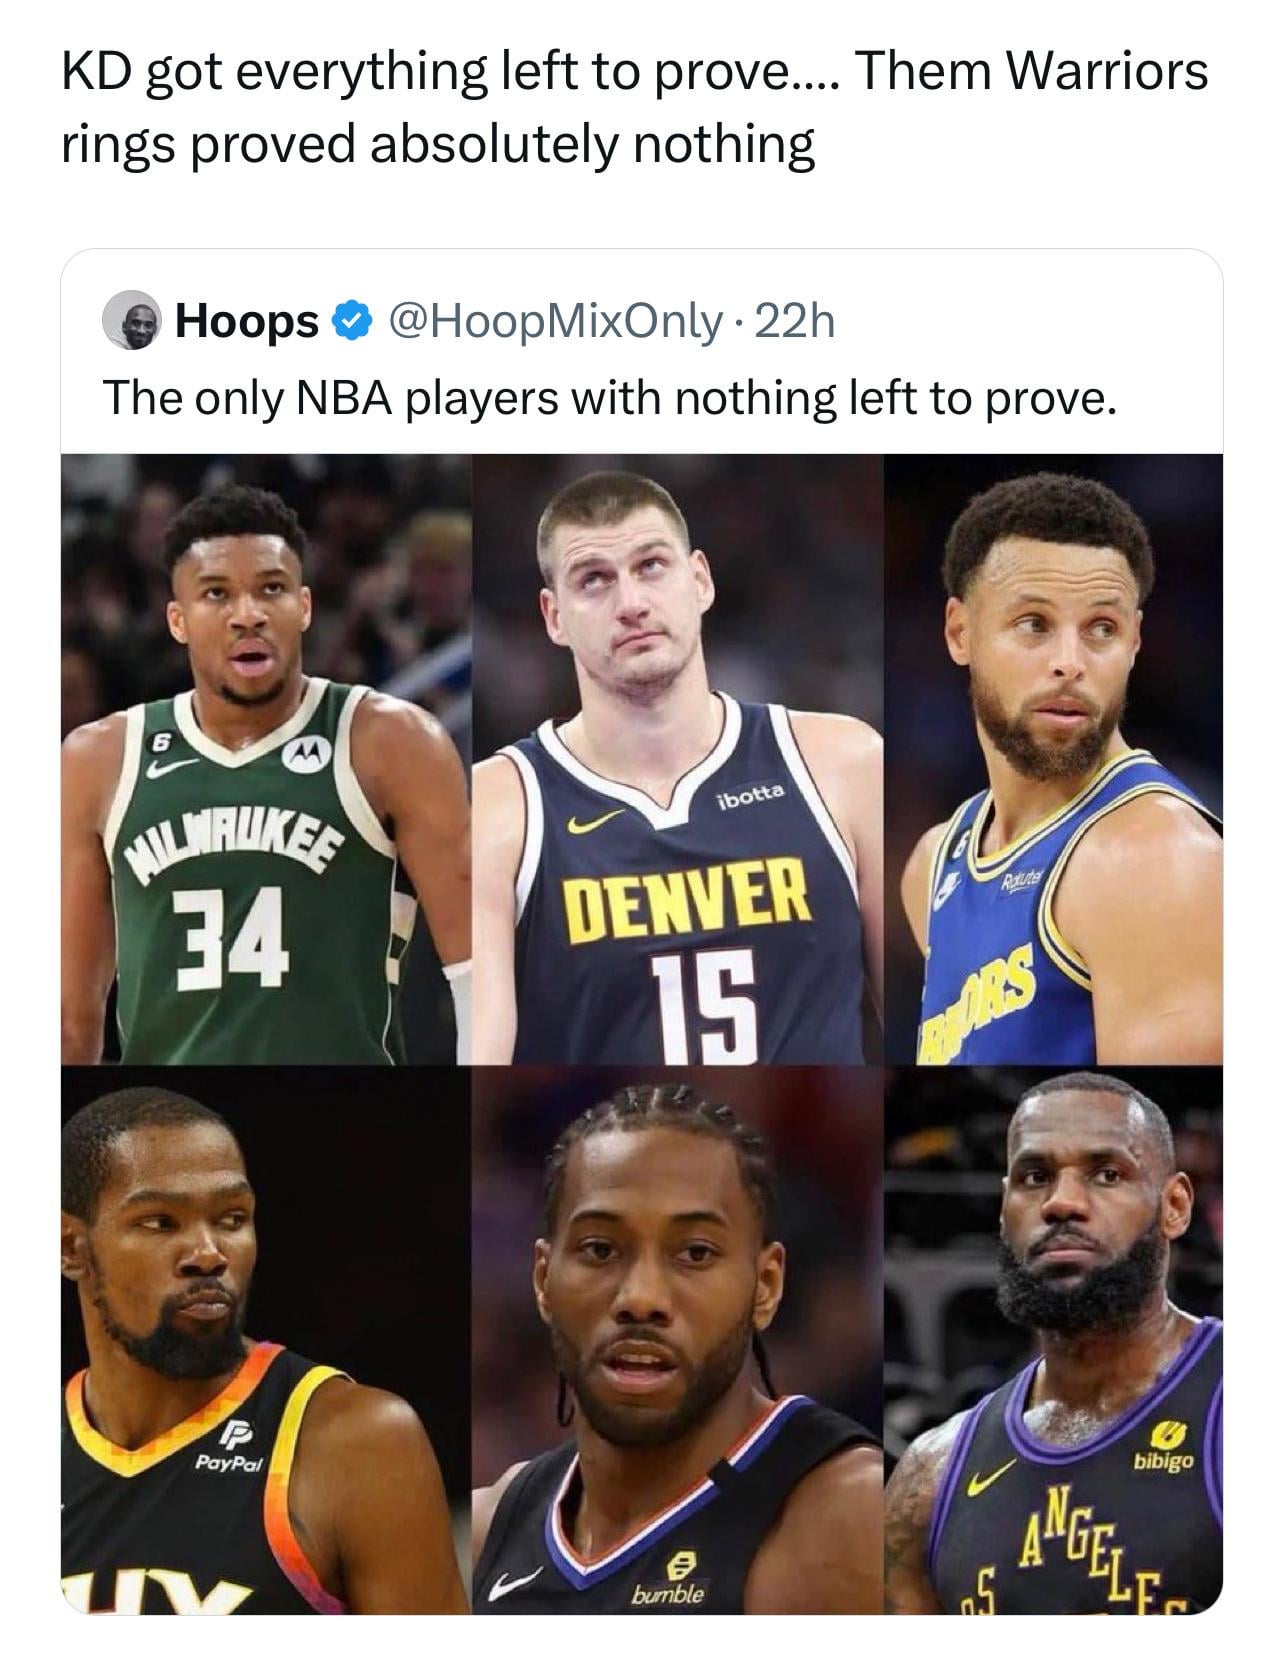Screen dimensions: 1284x1653
Task: Click the Hoops profile avatar
Action: 131,321
